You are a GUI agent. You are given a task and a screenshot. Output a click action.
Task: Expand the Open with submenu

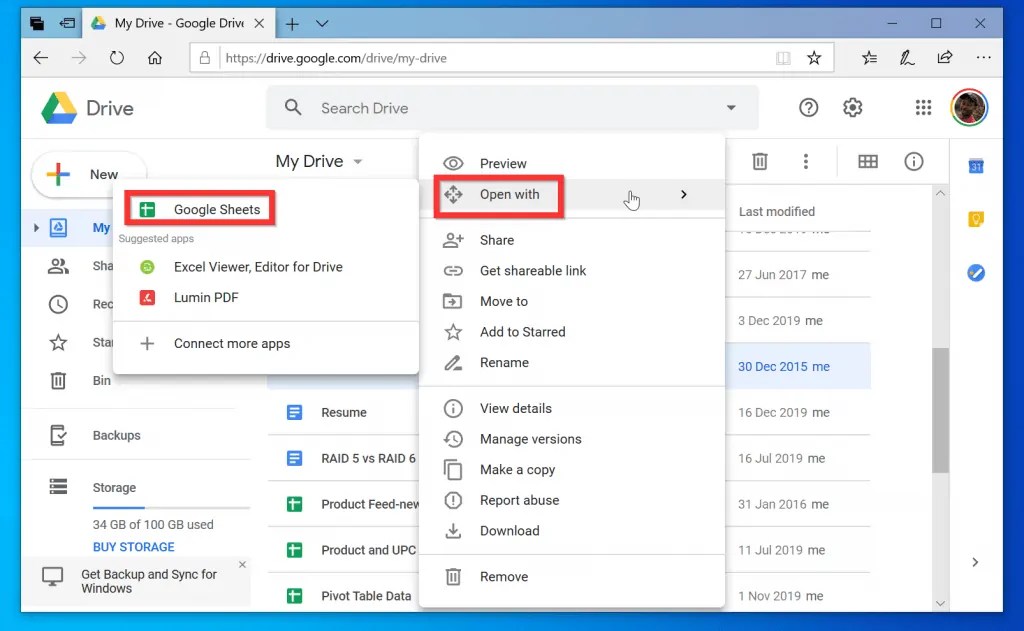(x=685, y=194)
